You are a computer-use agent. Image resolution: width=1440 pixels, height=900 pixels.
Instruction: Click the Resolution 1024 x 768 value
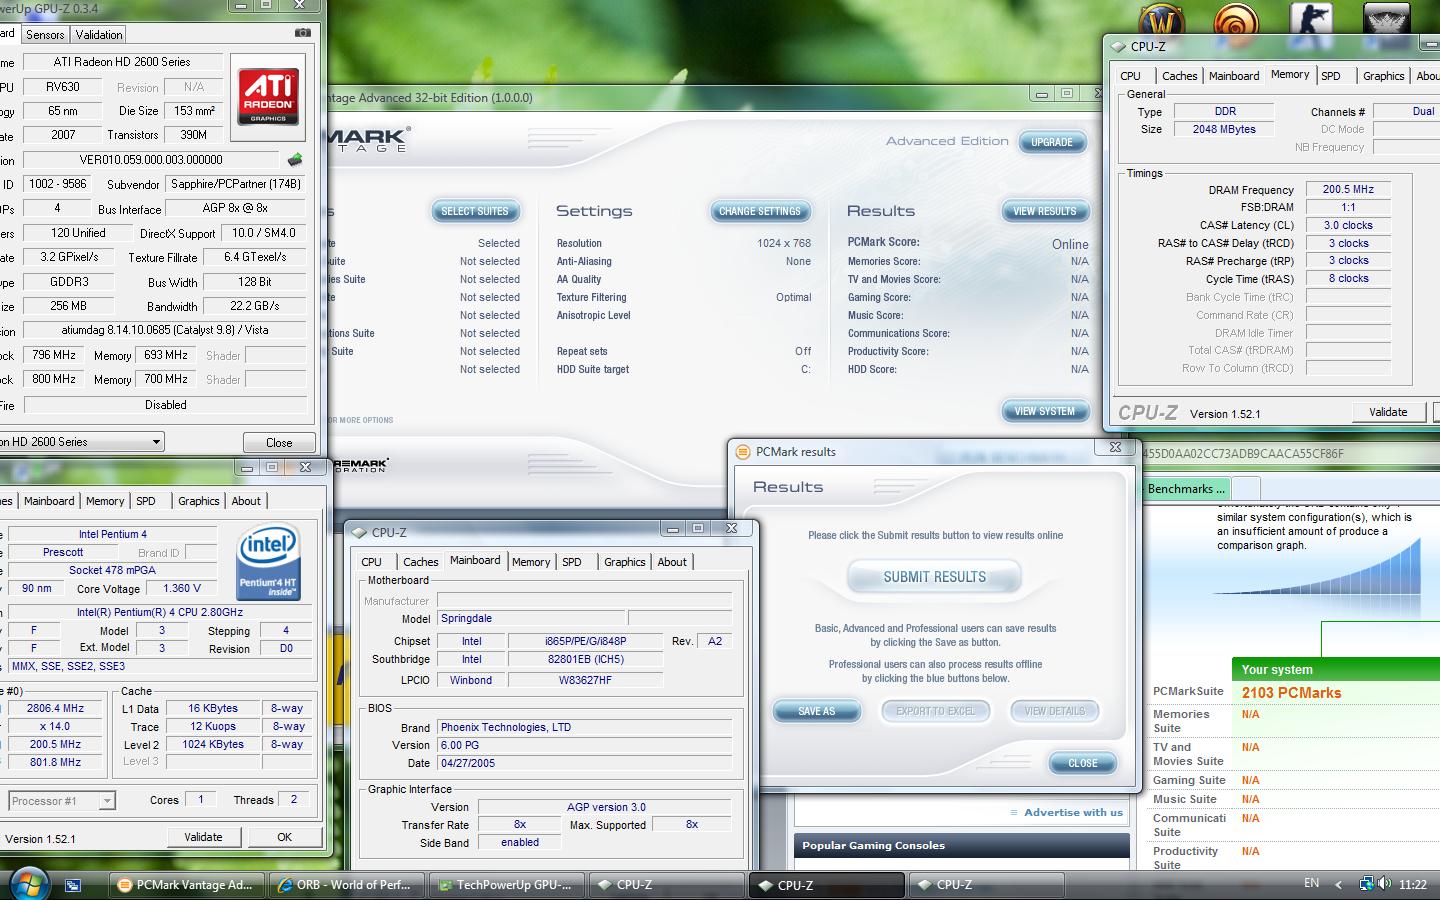click(784, 243)
